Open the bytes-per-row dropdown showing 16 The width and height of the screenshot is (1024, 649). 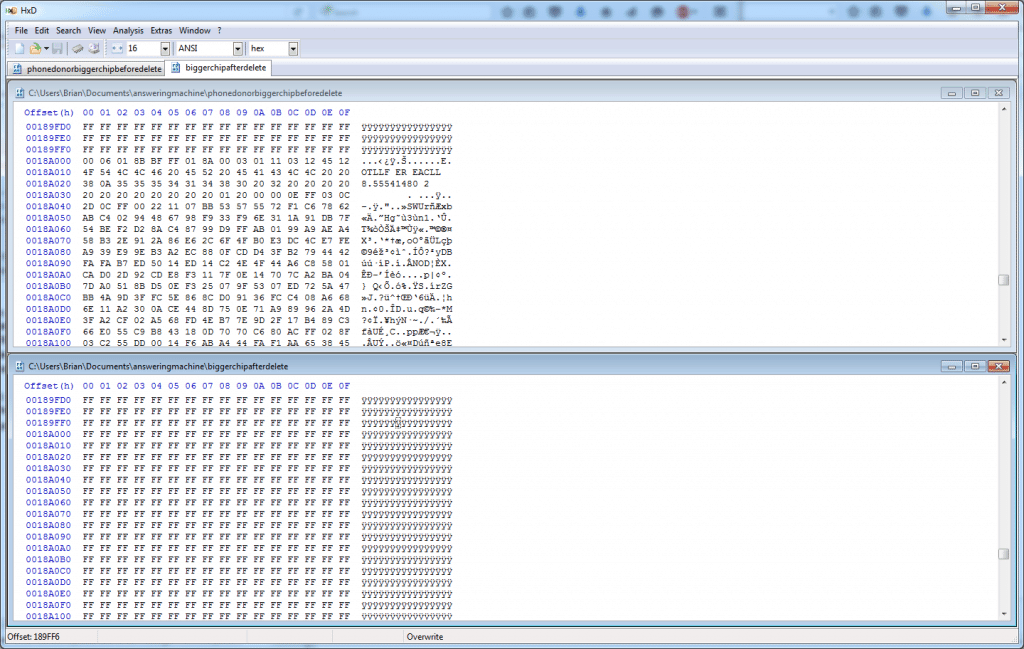point(165,48)
